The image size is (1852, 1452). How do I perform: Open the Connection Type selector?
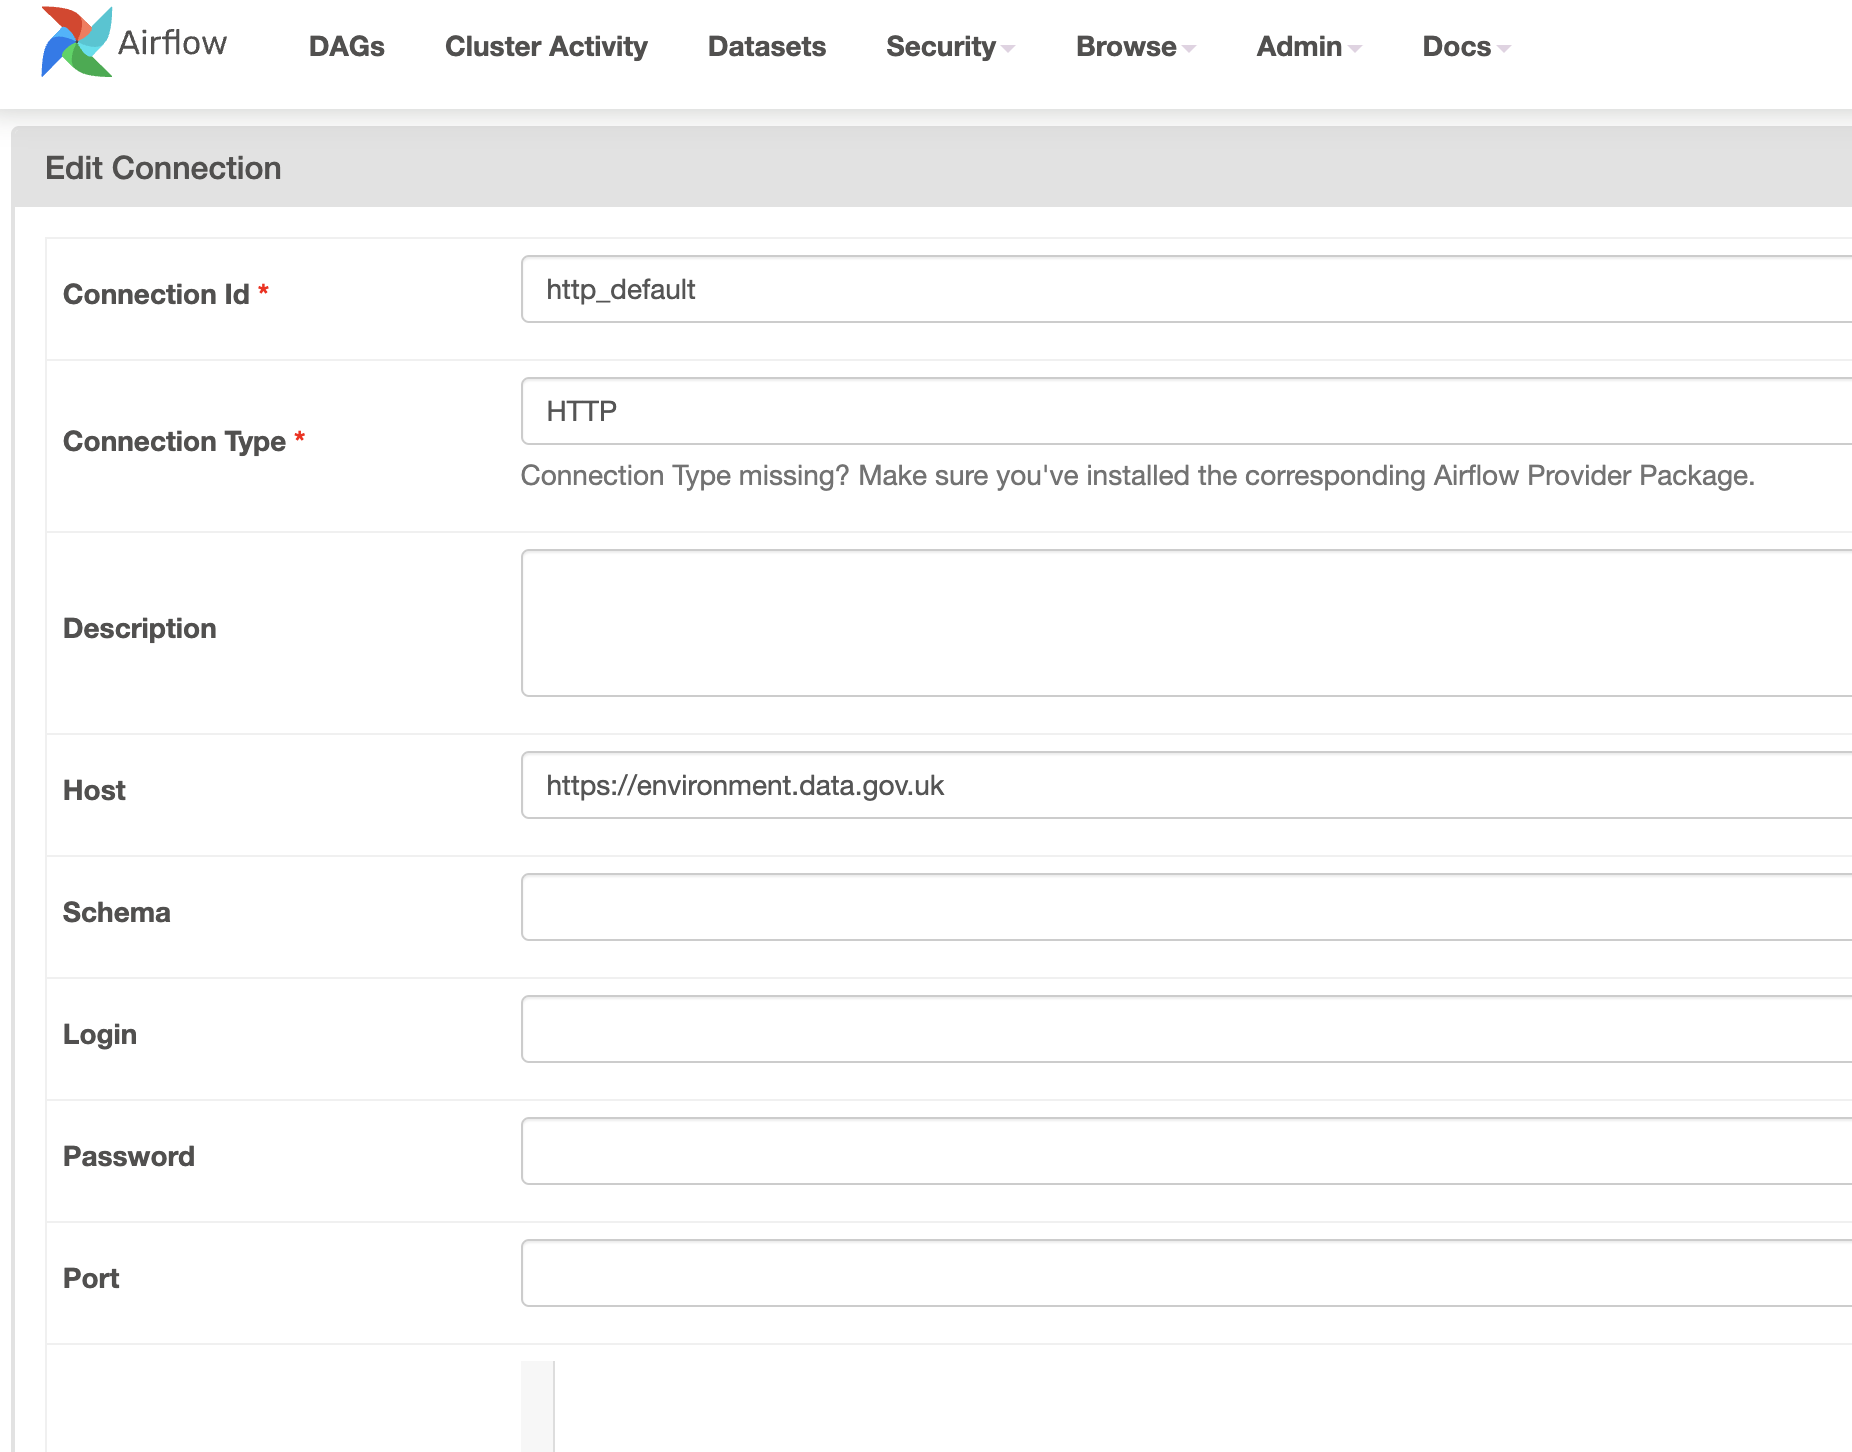point(1186,411)
